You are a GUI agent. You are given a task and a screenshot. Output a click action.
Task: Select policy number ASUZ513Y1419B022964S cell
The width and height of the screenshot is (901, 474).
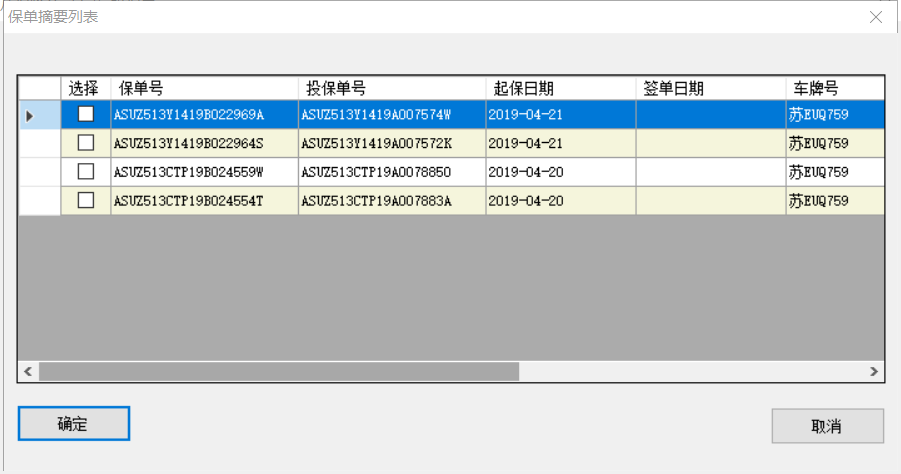pos(204,143)
